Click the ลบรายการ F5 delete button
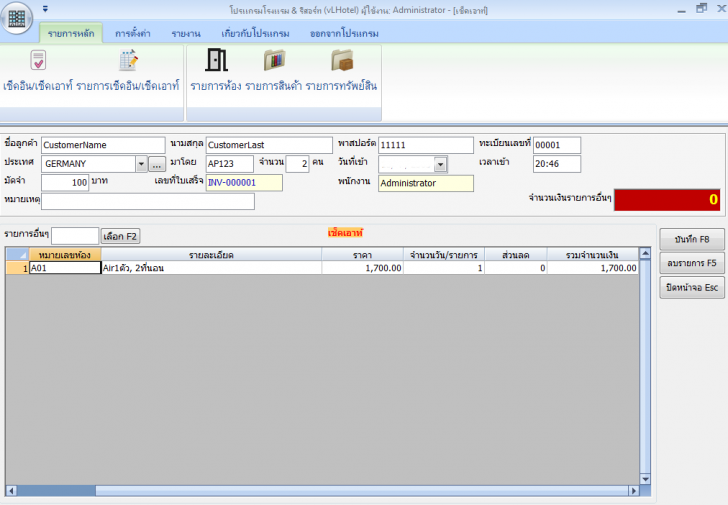The height and width of the screenshot is (505, 728). (692, 263)
